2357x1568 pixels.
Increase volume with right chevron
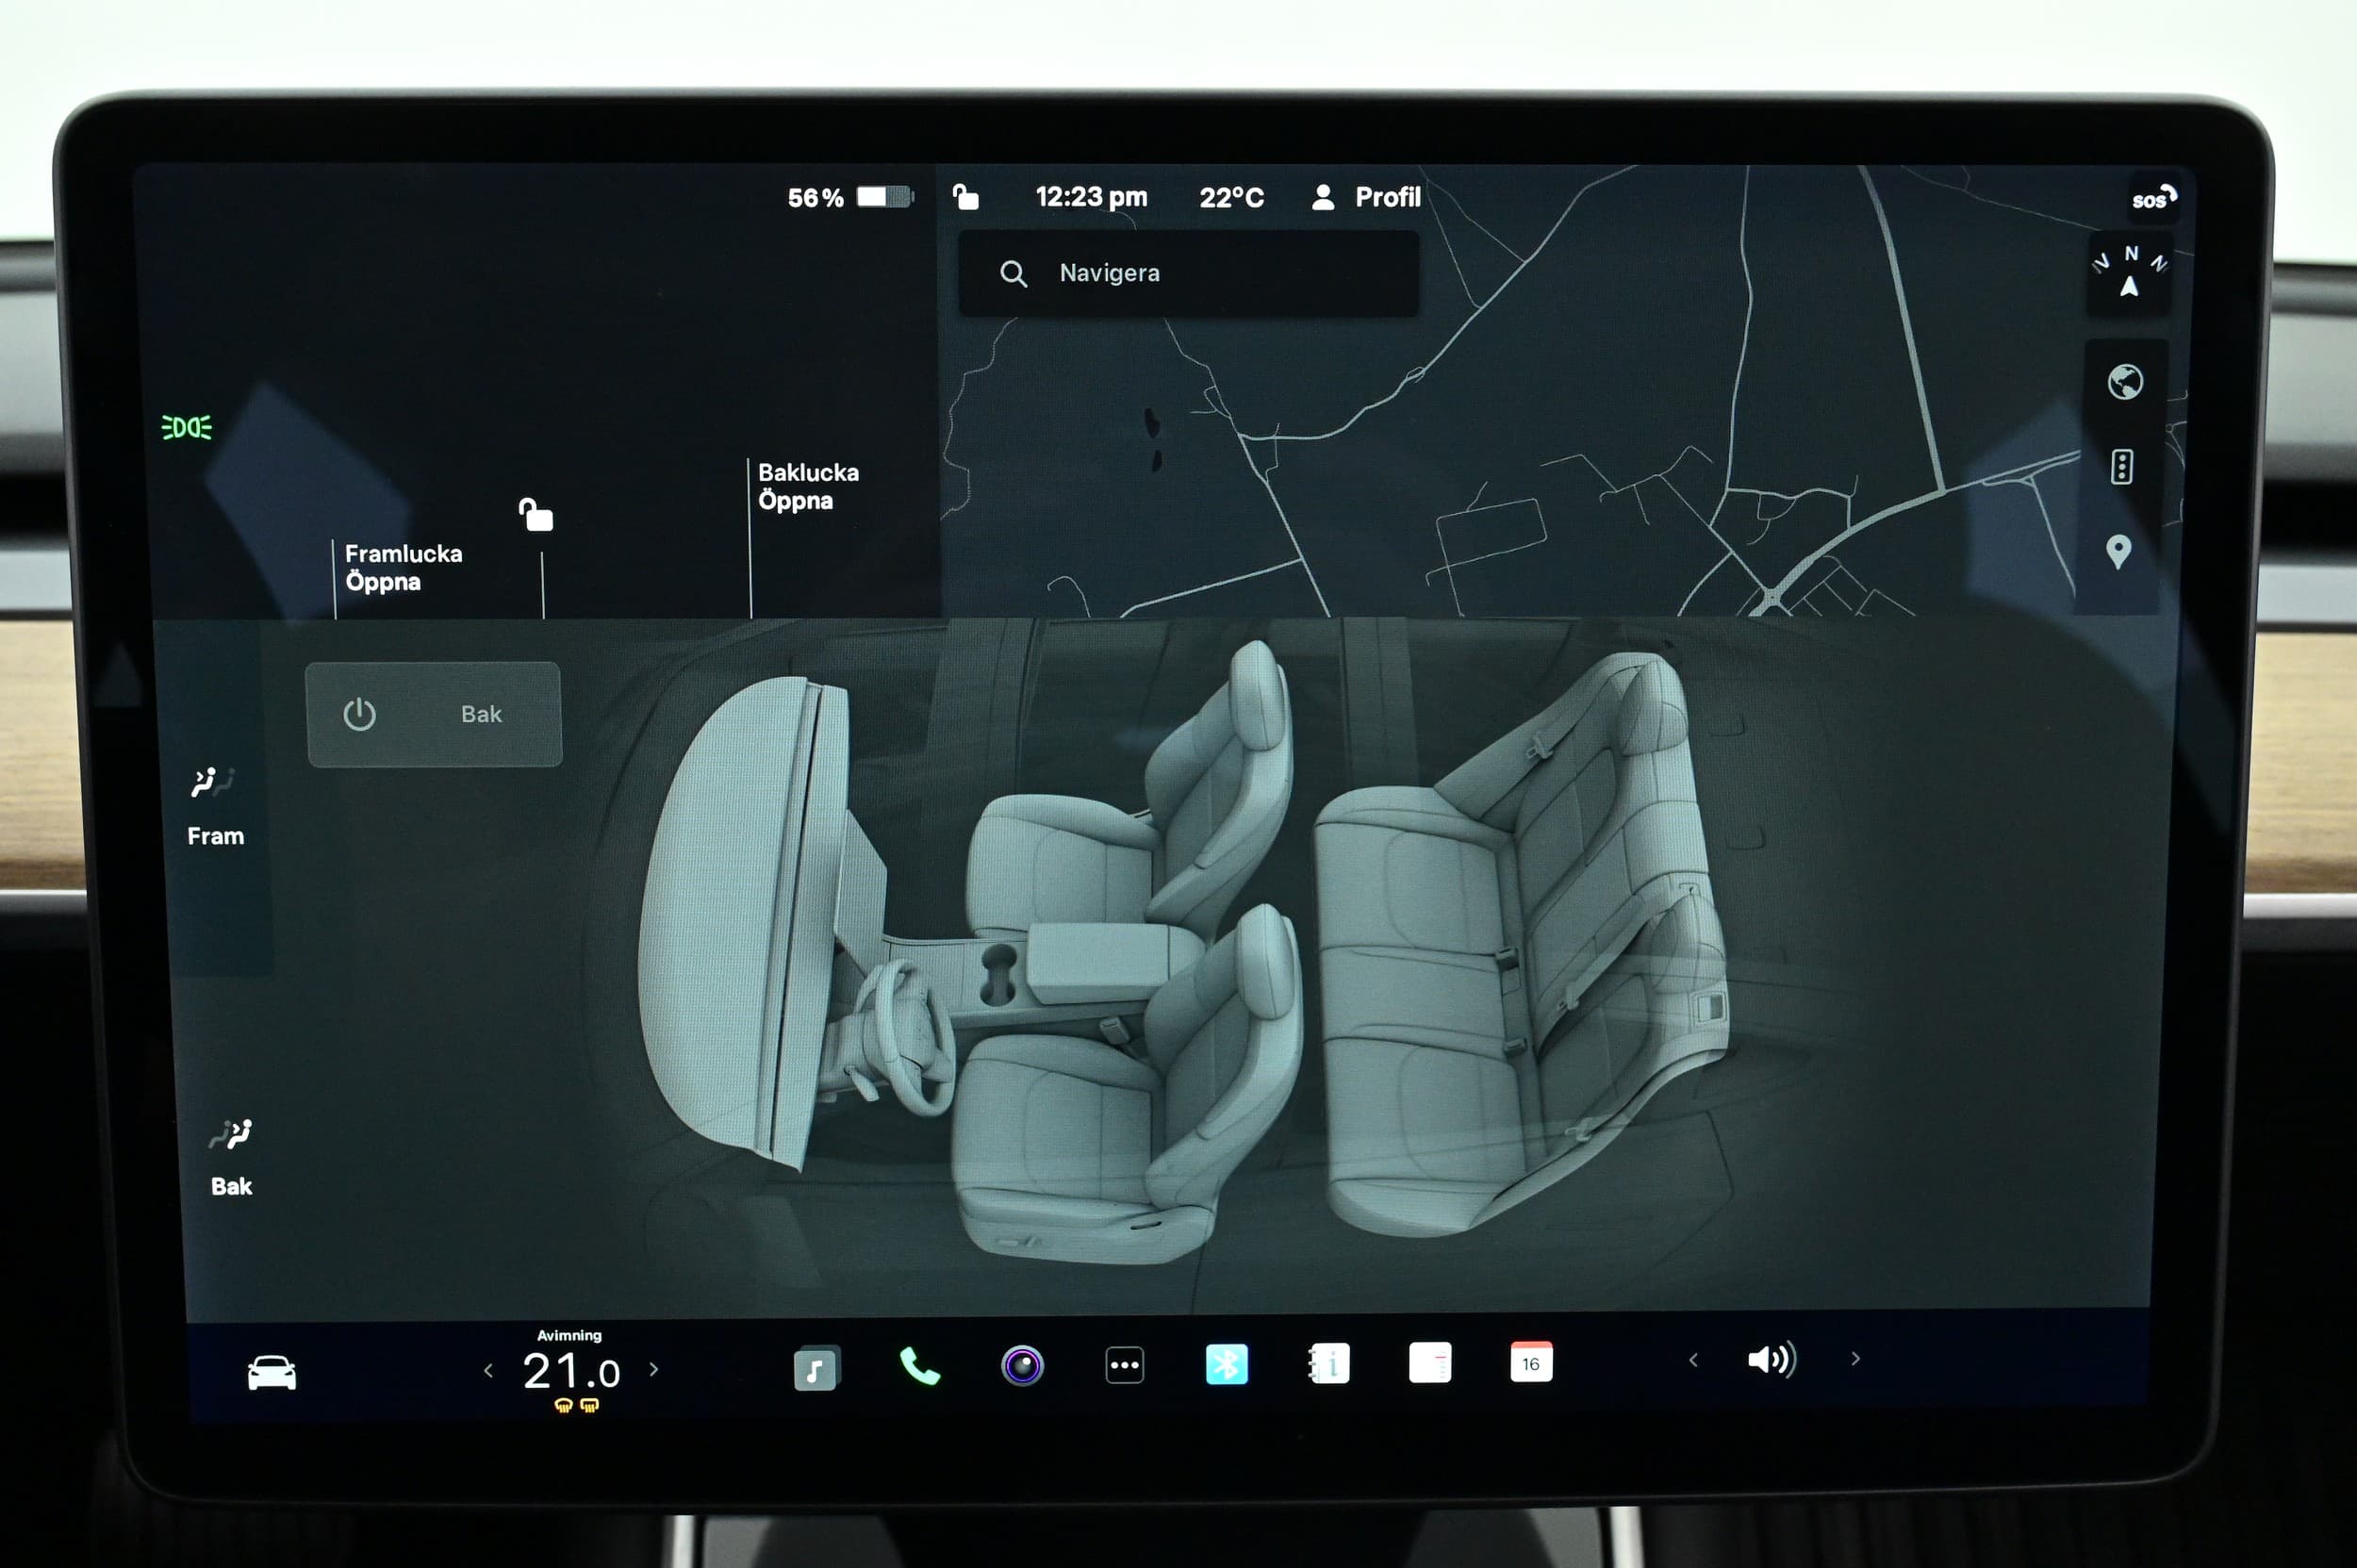1855,1358
